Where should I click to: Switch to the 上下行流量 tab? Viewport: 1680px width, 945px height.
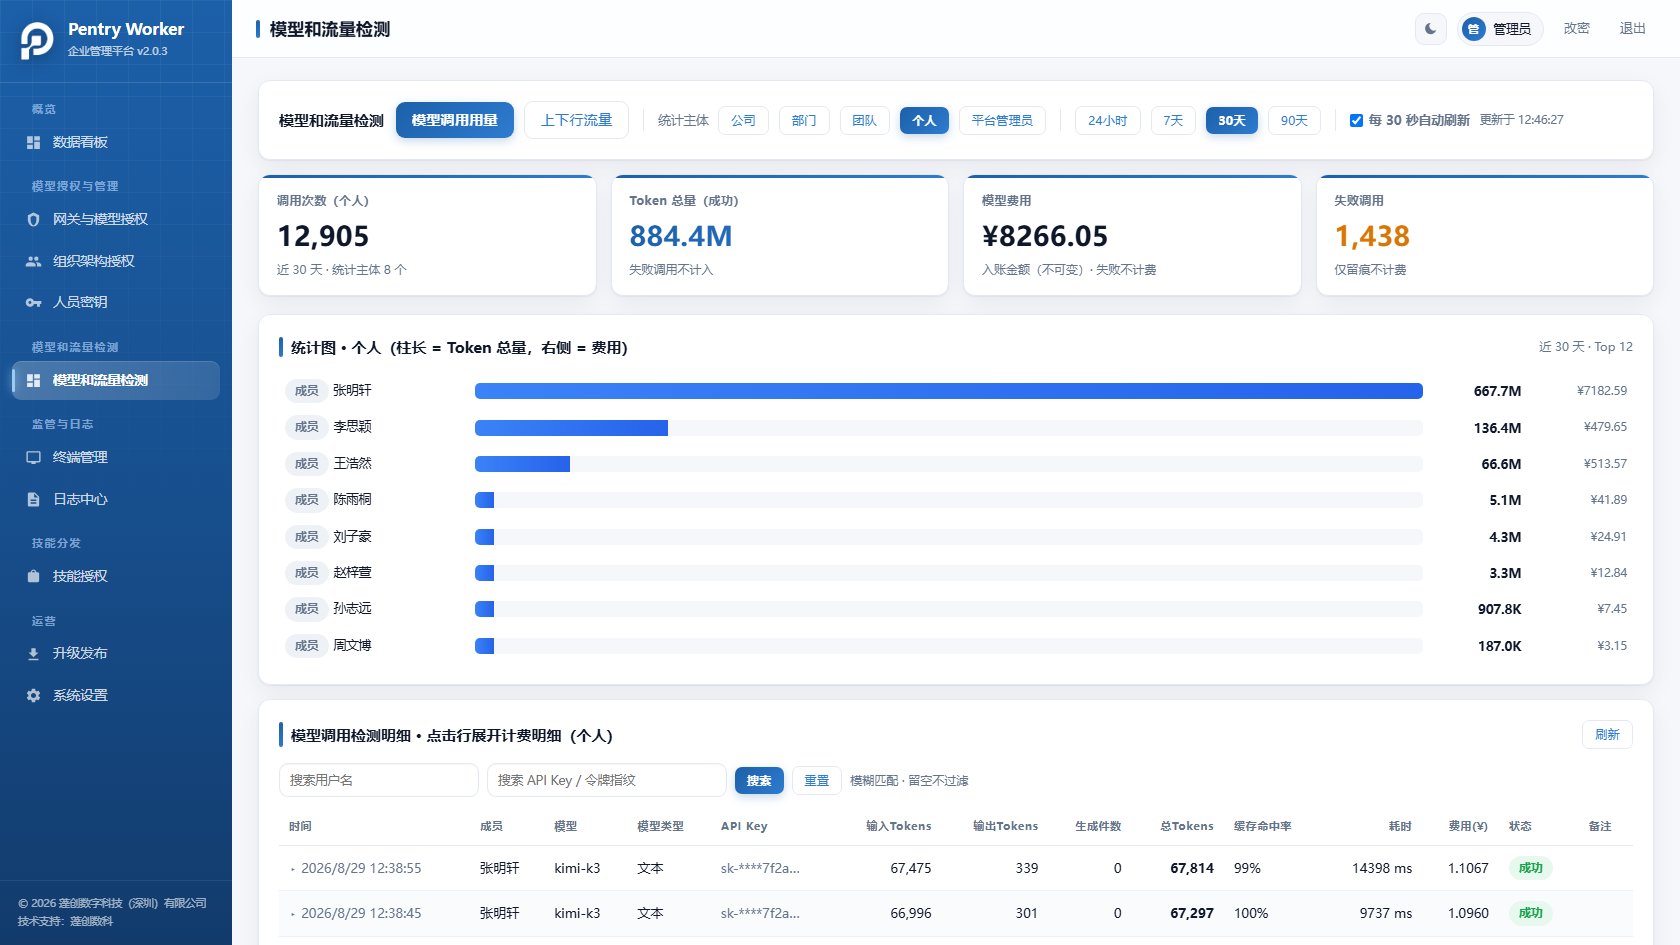pos(577,120)
